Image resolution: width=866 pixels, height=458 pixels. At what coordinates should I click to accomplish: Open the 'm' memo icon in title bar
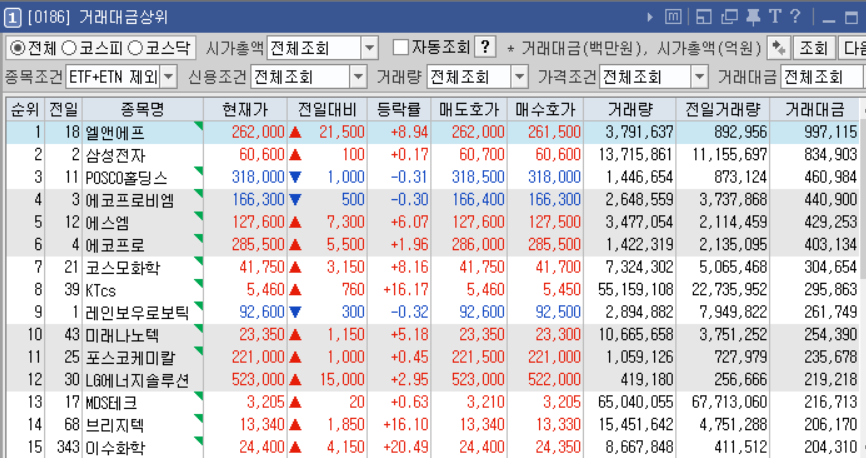tap(673, 17)
